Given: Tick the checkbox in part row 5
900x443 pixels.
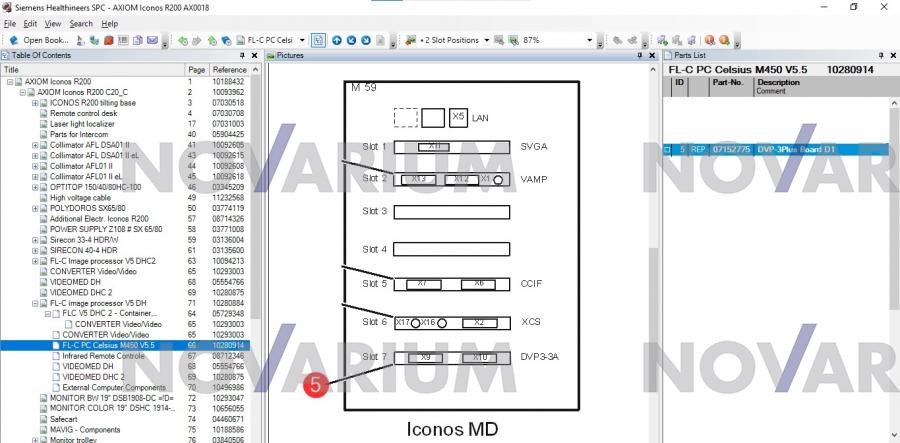Looking at the screenshot, I should tap(668, 149).
